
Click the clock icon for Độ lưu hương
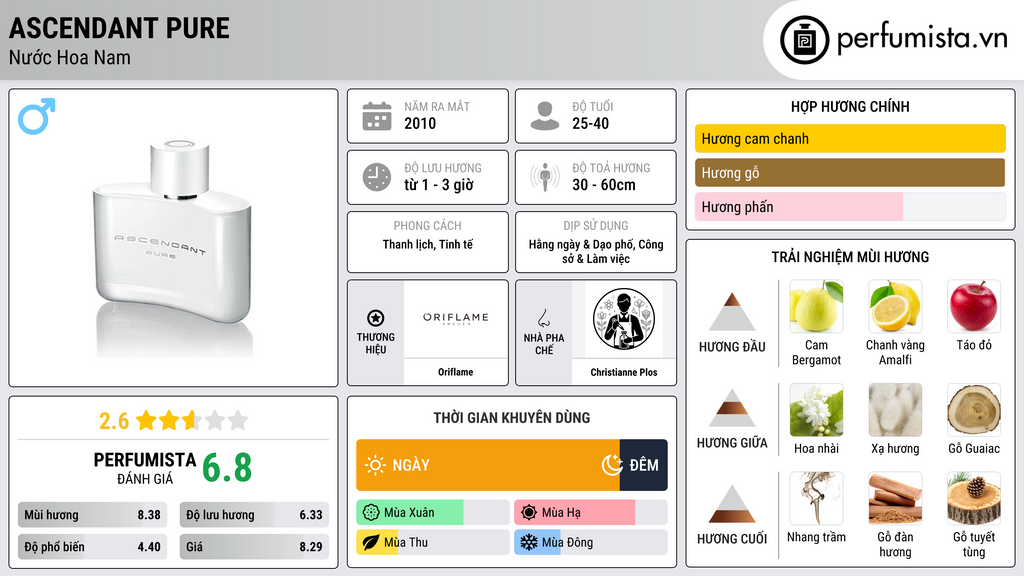(377, 177)
